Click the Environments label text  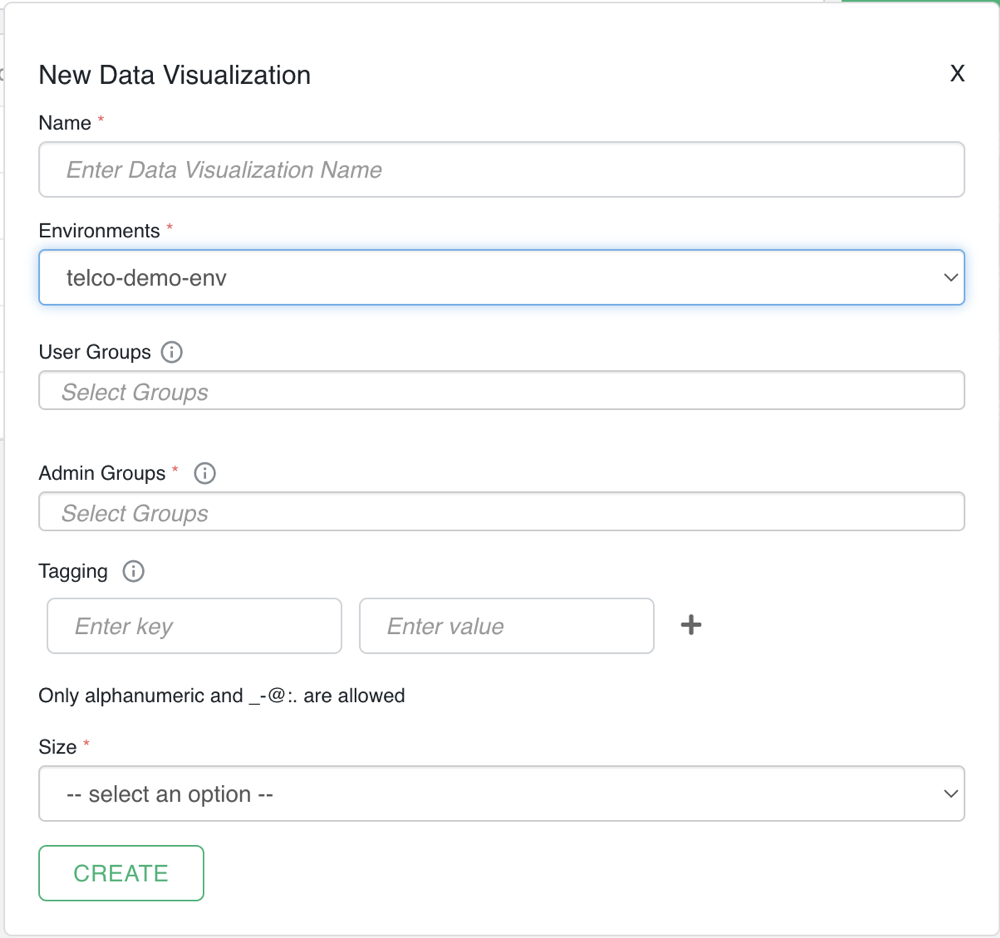pyautogui.click(x=99, y=231)
